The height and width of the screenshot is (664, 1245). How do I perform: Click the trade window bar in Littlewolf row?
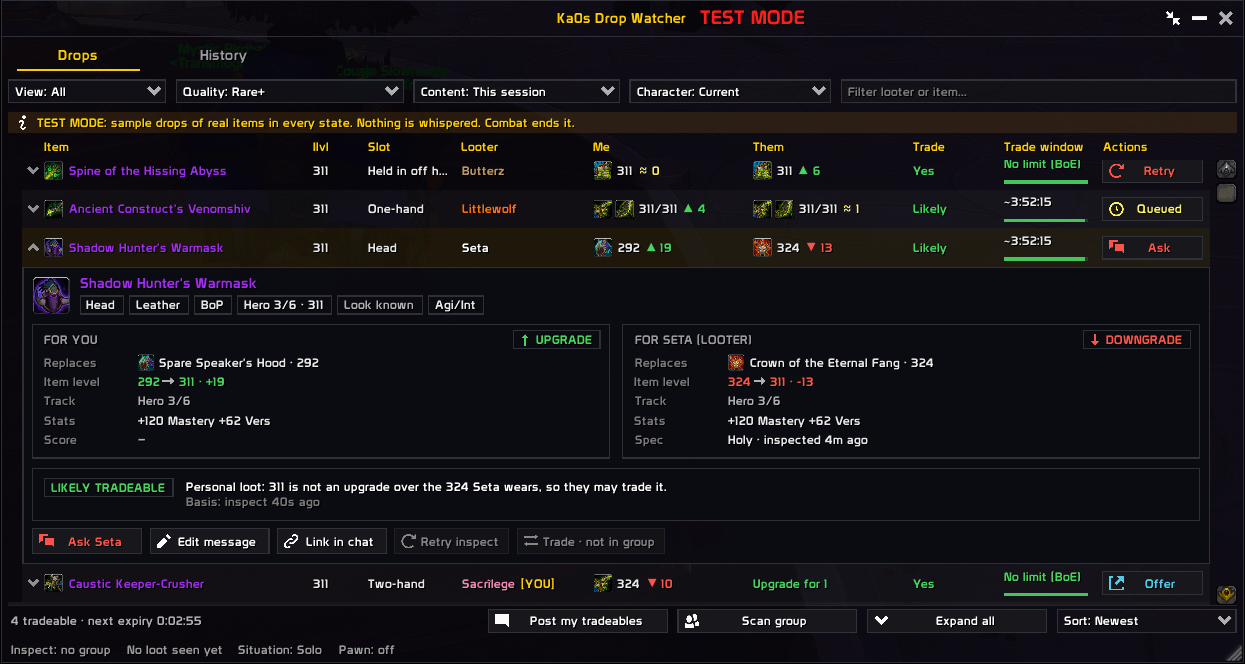(x=1044, y=220)
